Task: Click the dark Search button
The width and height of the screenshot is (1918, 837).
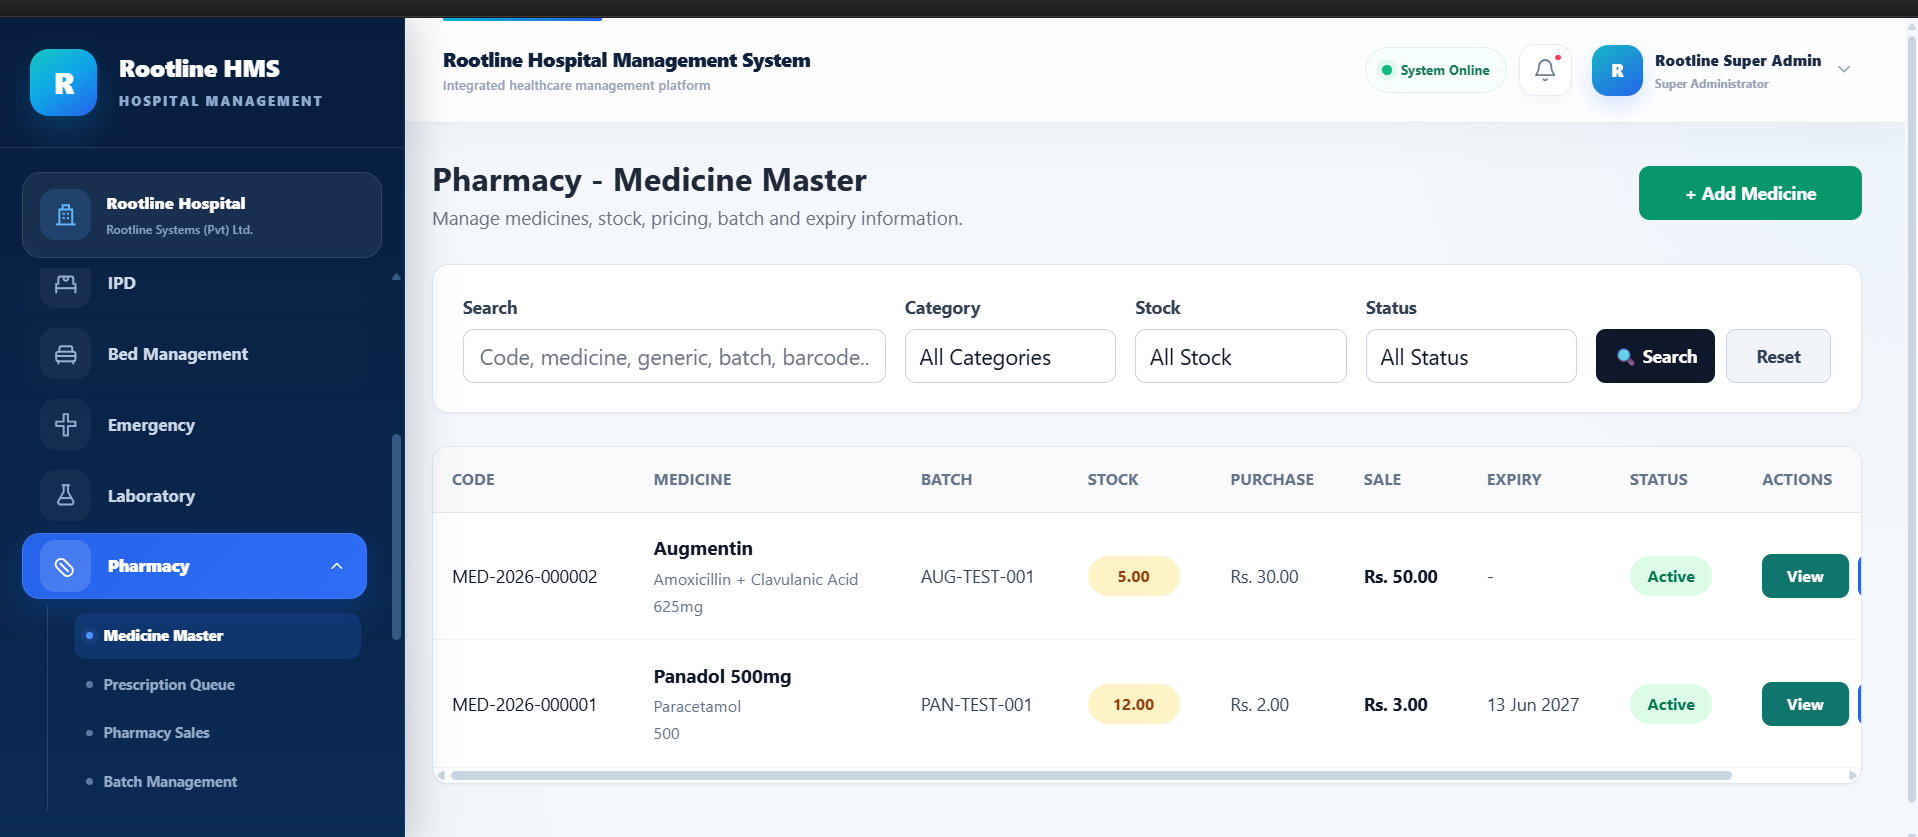Action: (x=1655, y=356)
